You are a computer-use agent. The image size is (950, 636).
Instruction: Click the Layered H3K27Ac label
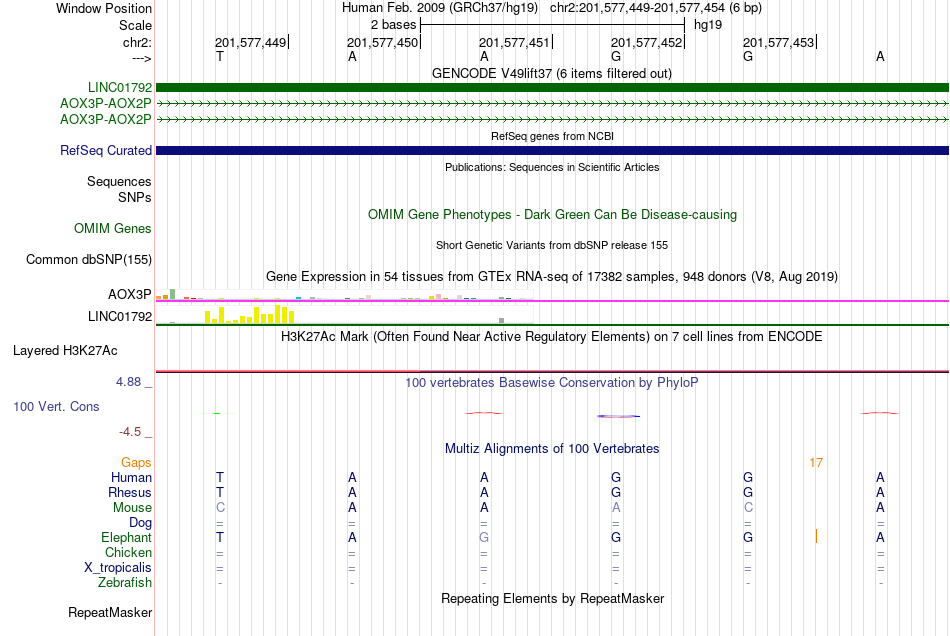(65, 350)
